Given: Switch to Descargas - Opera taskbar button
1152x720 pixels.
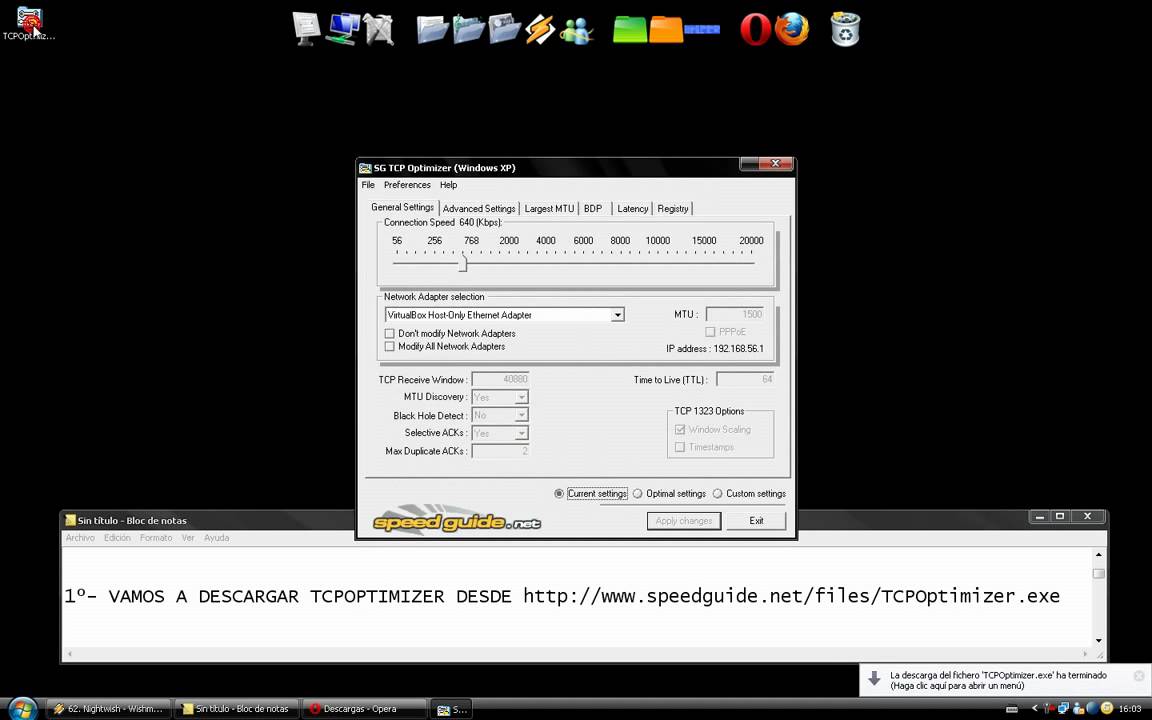Looking at the screenshot, I should point(364,709).
